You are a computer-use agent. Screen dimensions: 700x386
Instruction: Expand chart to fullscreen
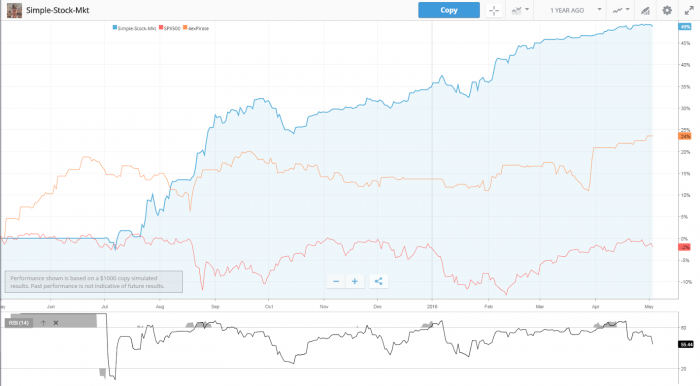[689, 10]
